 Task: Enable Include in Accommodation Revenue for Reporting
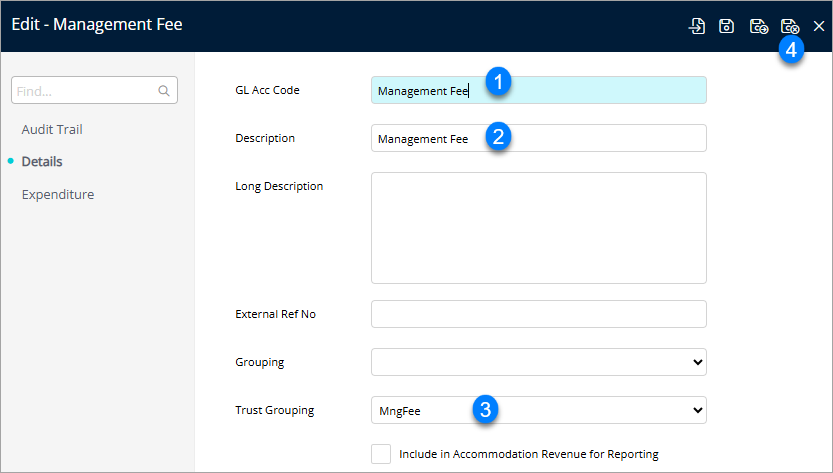(x=381, y=454)
